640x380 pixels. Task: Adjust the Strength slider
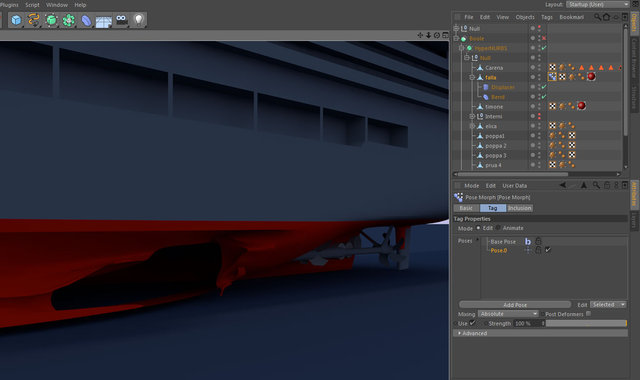pyautogui.click(x=586, y=323)
